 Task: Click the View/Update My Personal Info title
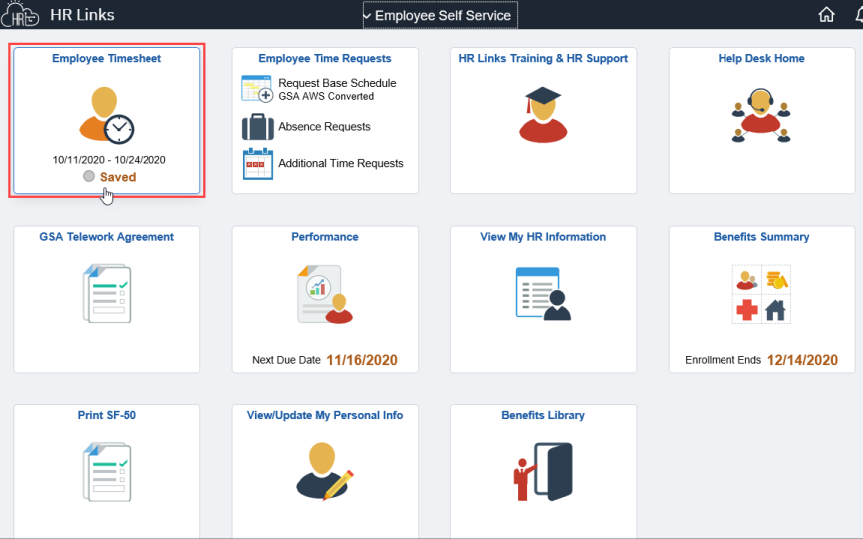coord(325,415)
